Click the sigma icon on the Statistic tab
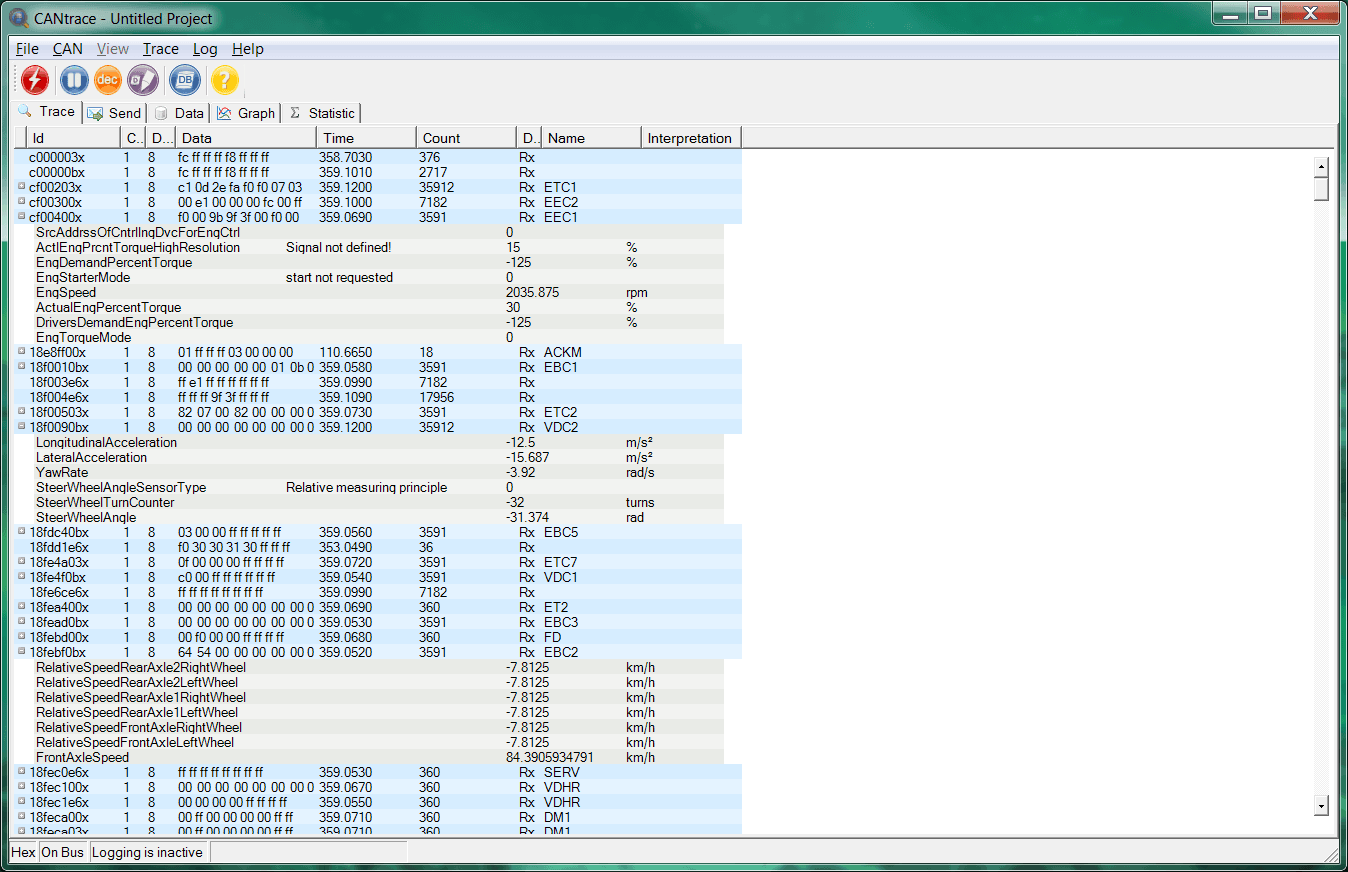The width and height of the screenshot is (1348, 872). coord(301,113)
